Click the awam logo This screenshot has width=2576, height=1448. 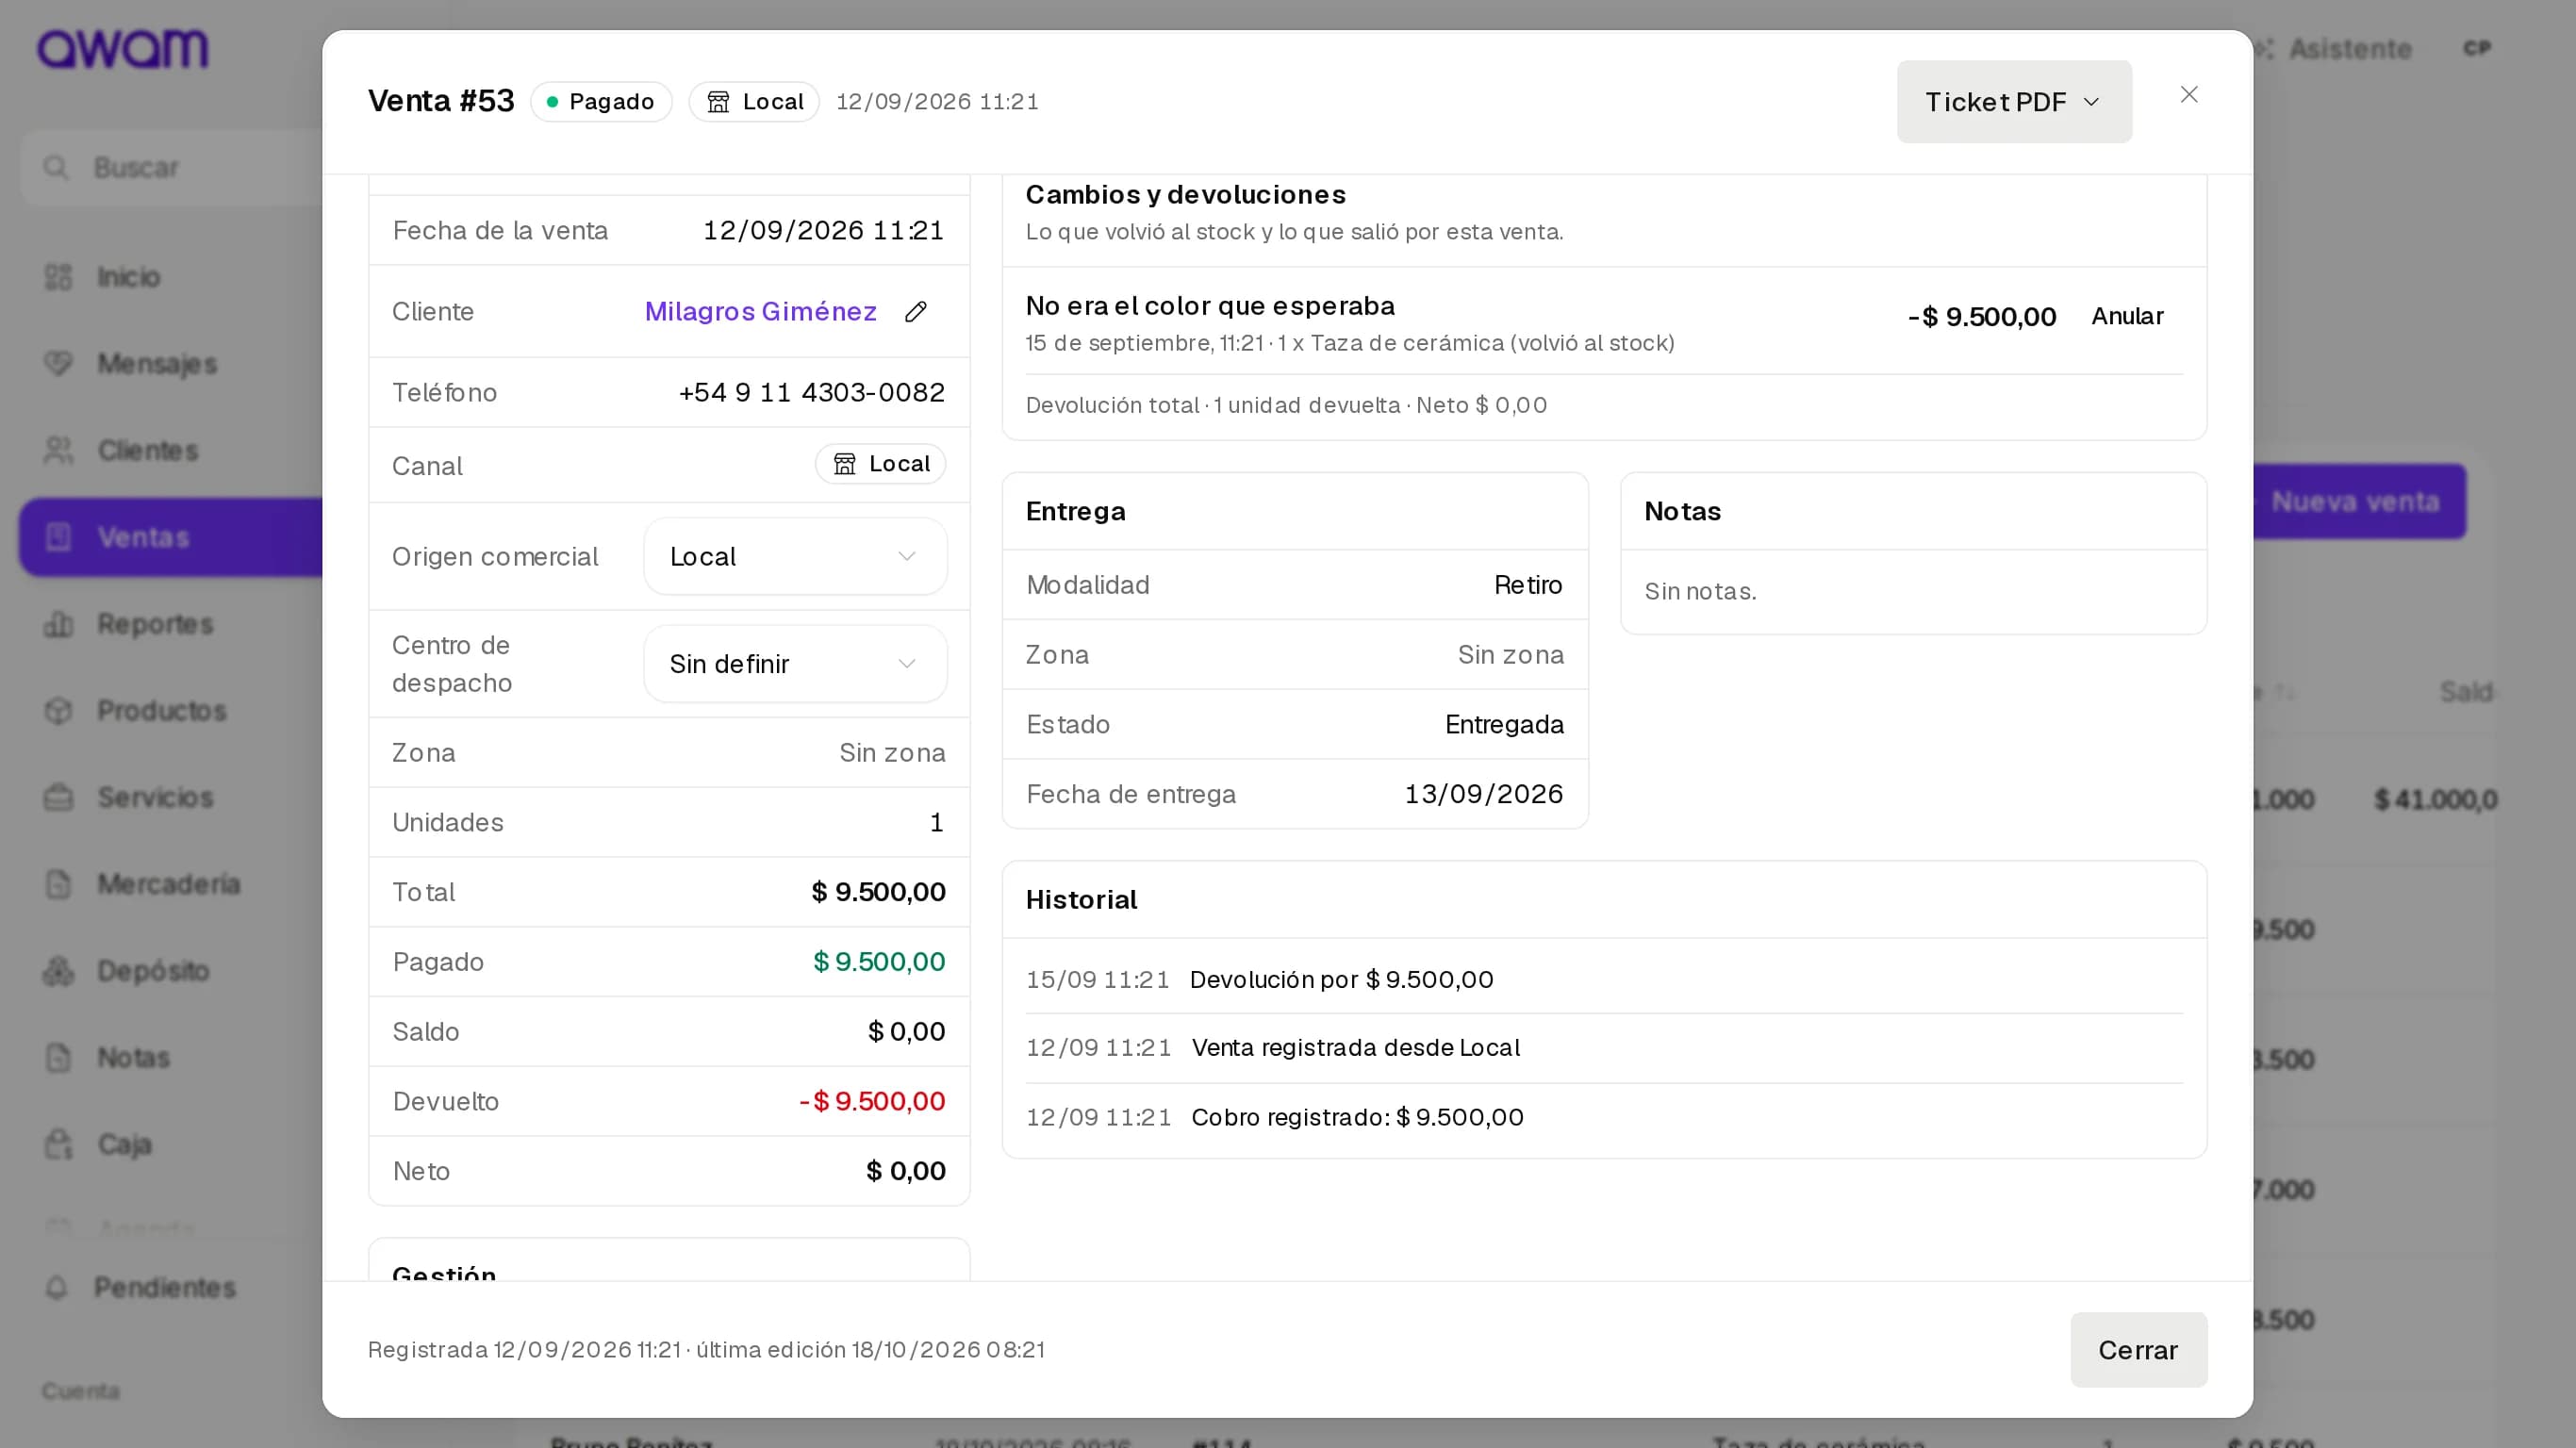coord(123,48)
